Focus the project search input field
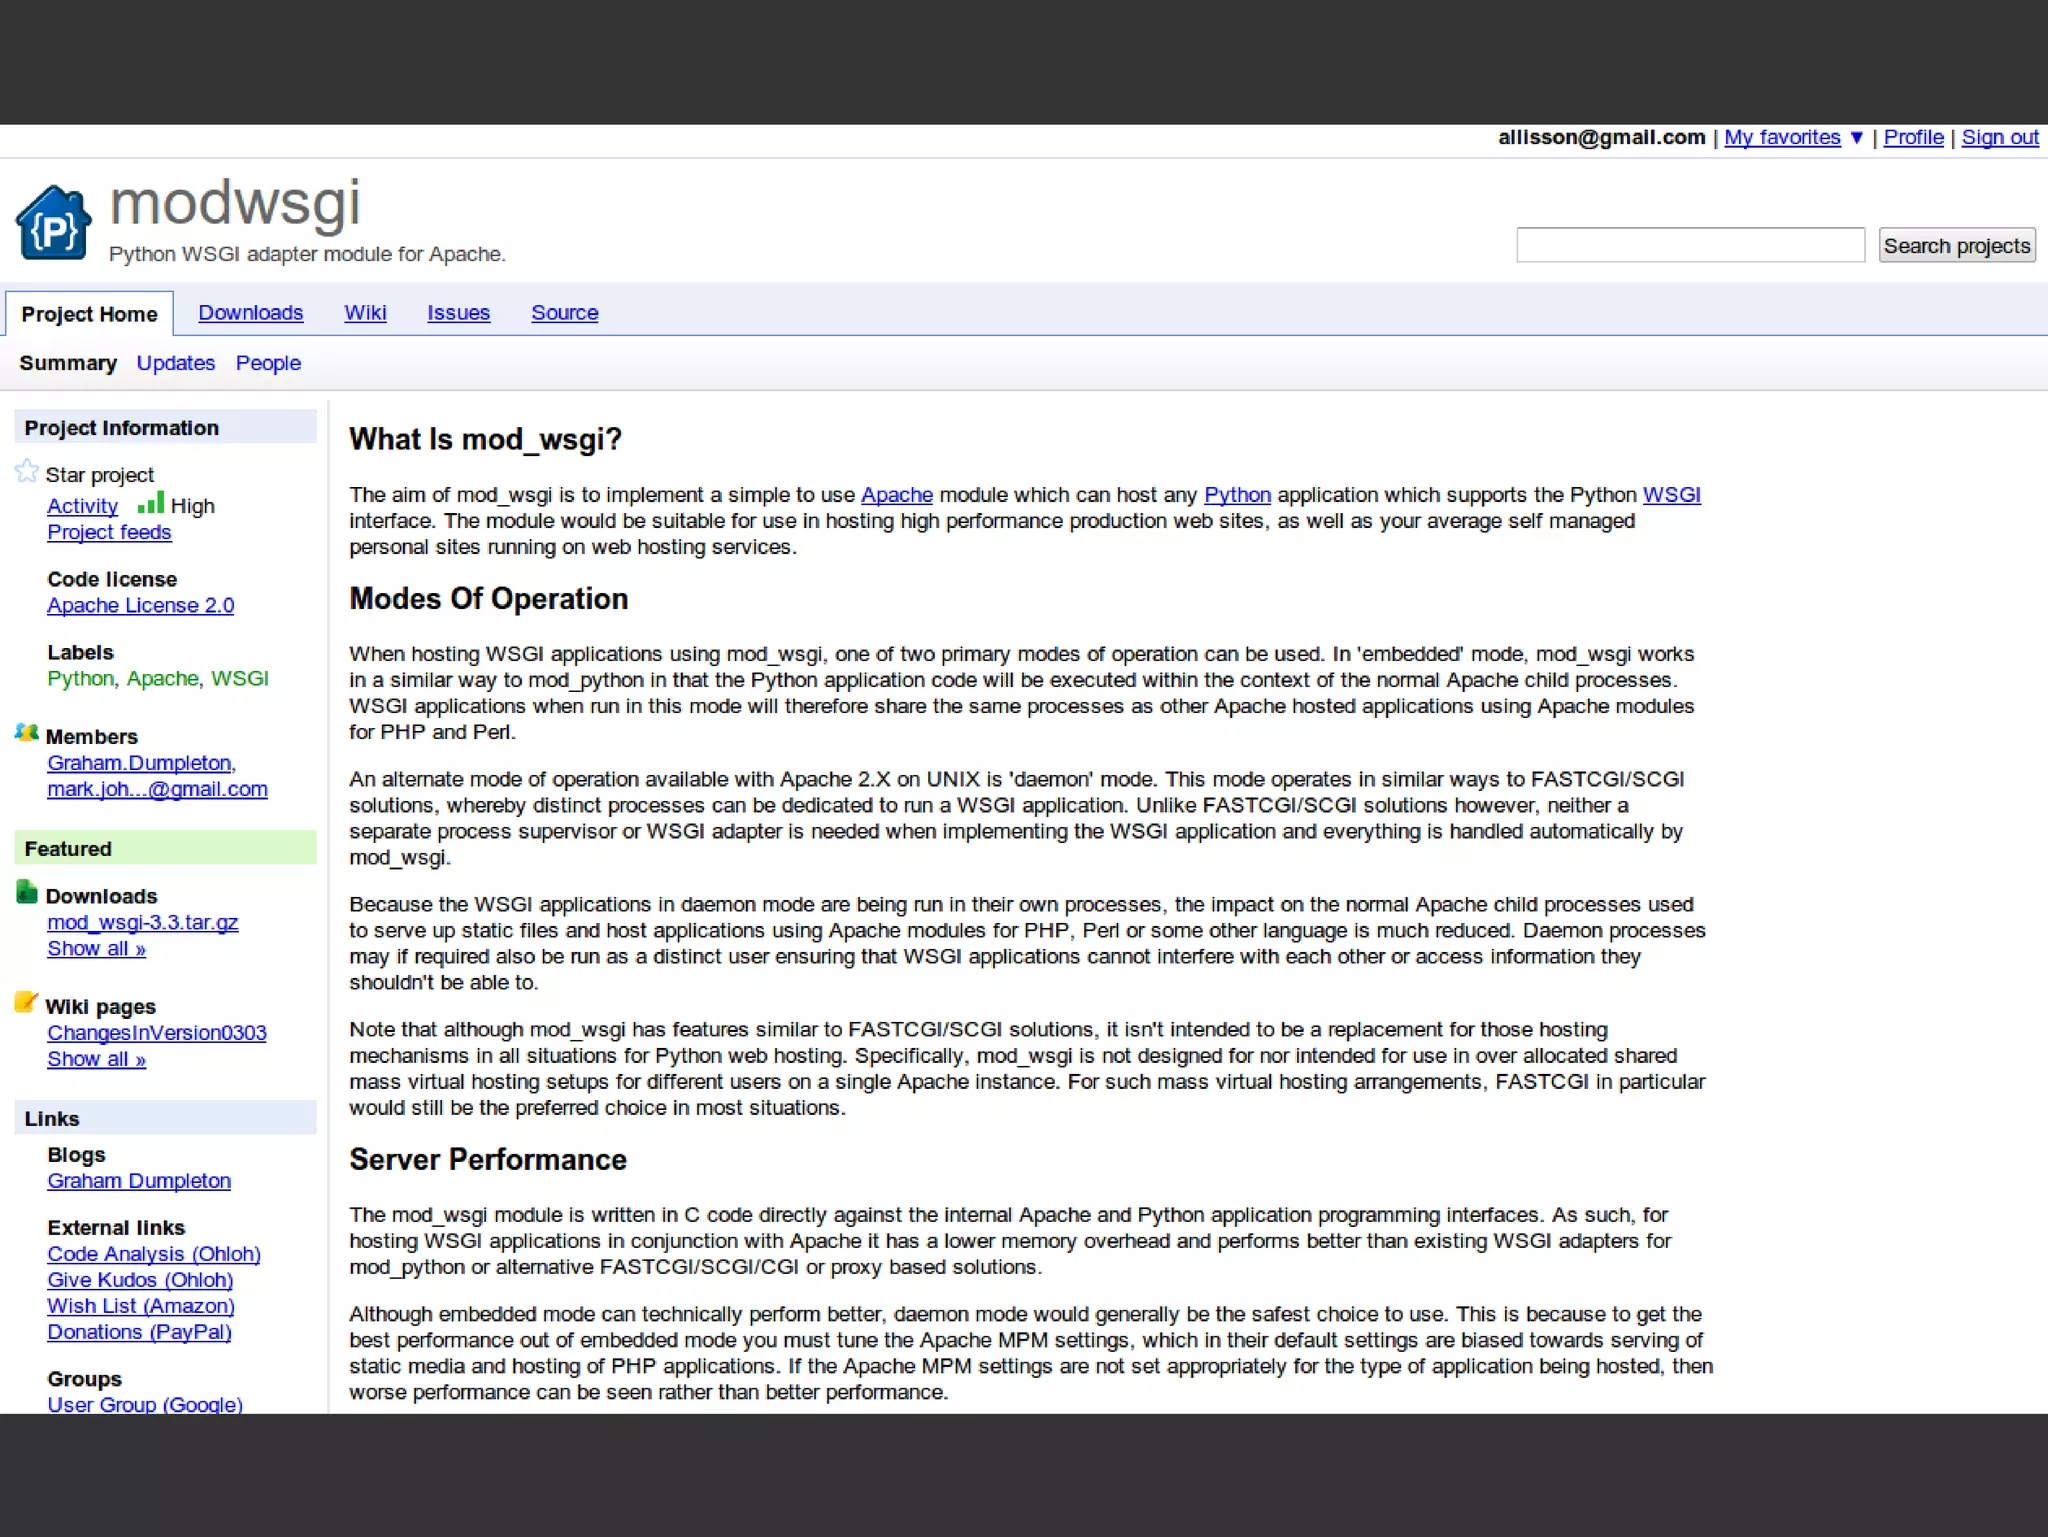Screen dimensions: 2048x1537 coord(1689,245)
